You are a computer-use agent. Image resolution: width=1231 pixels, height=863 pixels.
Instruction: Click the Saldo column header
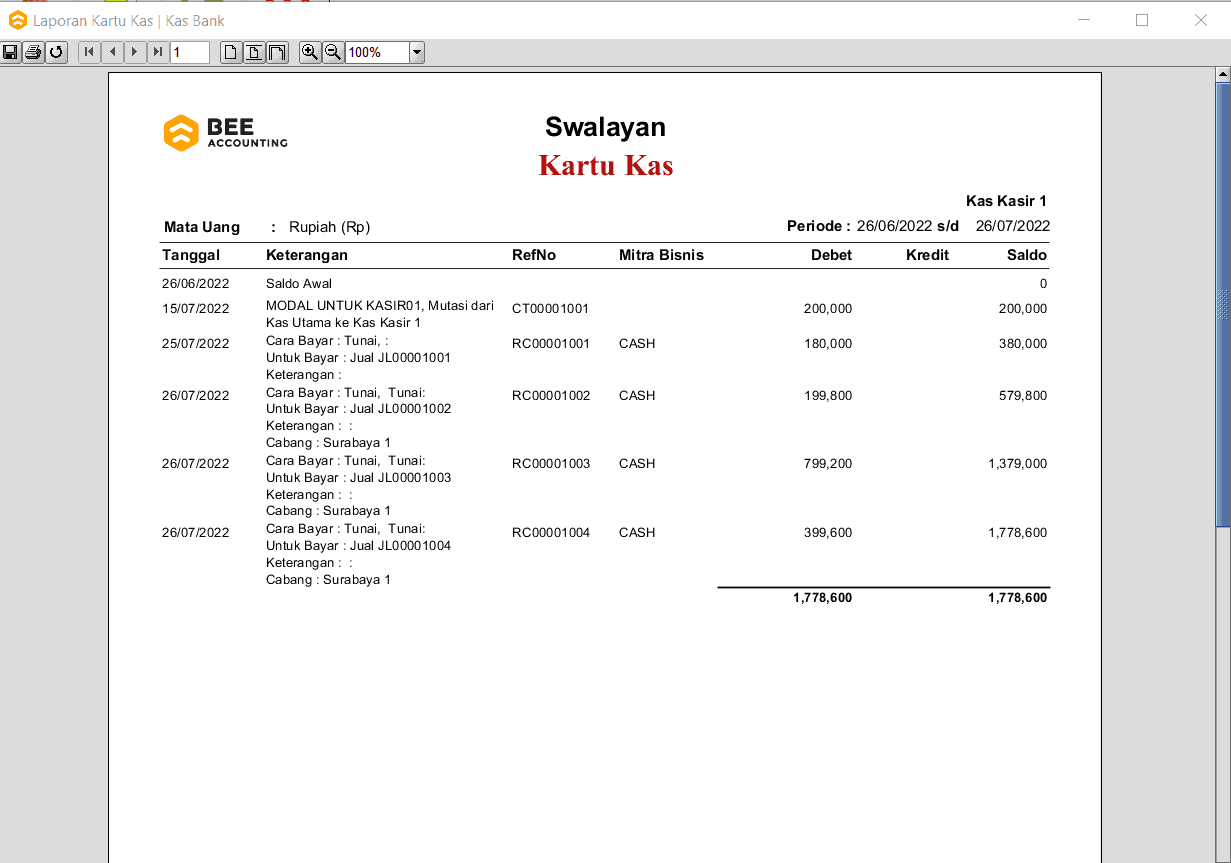(x=1027, y=255)
